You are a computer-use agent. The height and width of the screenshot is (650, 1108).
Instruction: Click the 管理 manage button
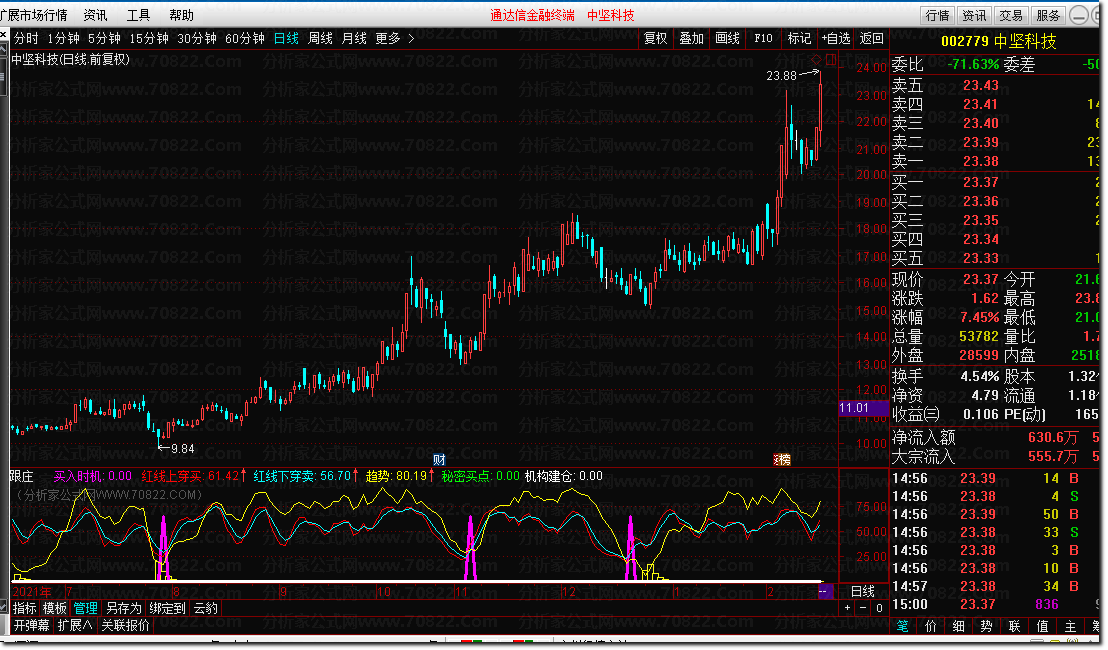[x=86, y=608]
